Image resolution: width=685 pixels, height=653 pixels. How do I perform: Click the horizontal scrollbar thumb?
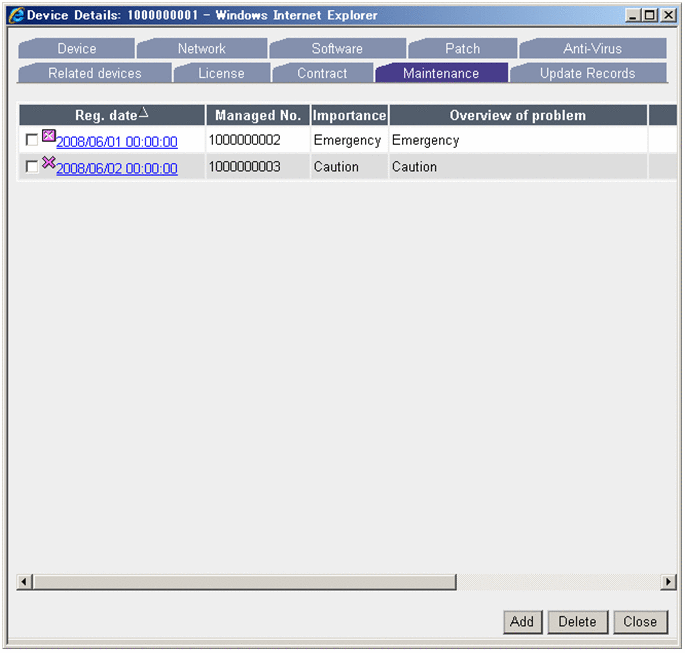tap(245, 582)
